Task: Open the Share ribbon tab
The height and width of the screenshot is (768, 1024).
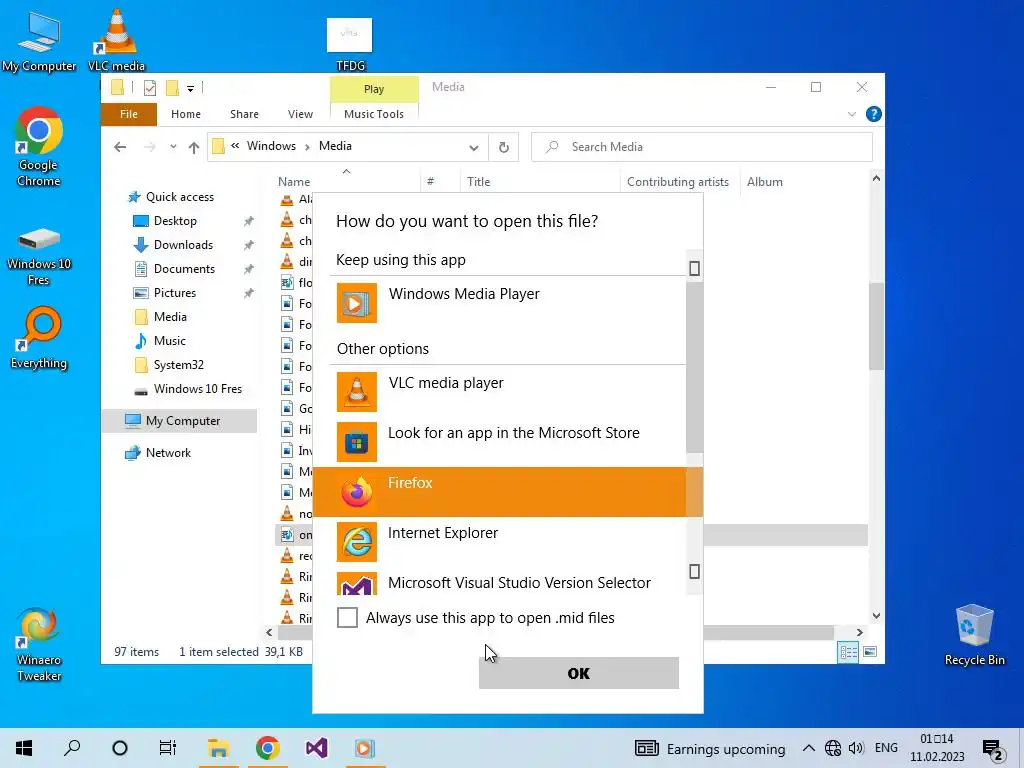Action: 244,114
